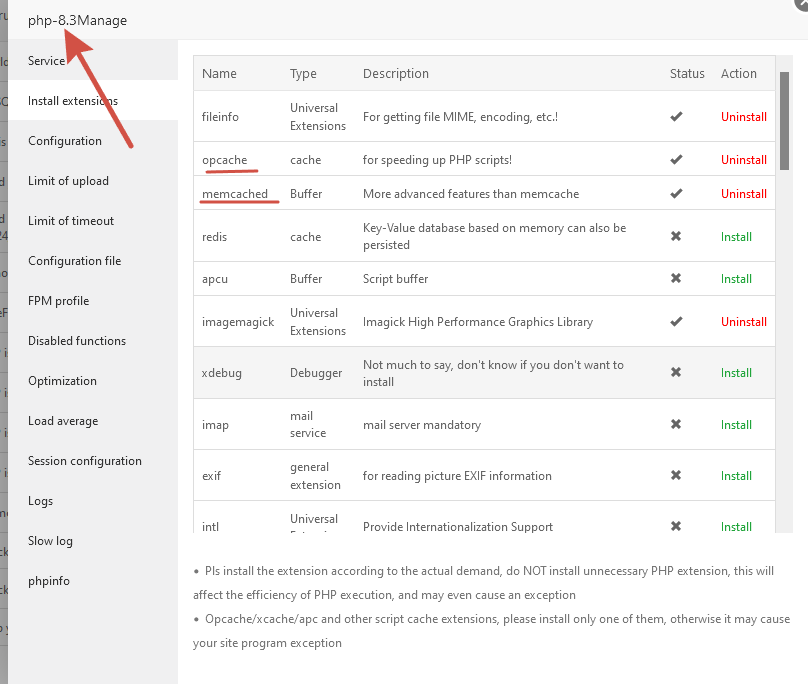The width and height of the screenshot is (808, 684).
Task: Select the FPM profile tab
Action: (x=58, y=301)
